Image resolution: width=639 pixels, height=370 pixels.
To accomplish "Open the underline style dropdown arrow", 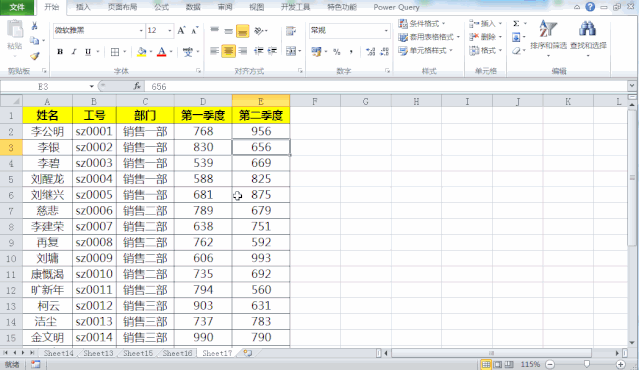I will (98, 52).
